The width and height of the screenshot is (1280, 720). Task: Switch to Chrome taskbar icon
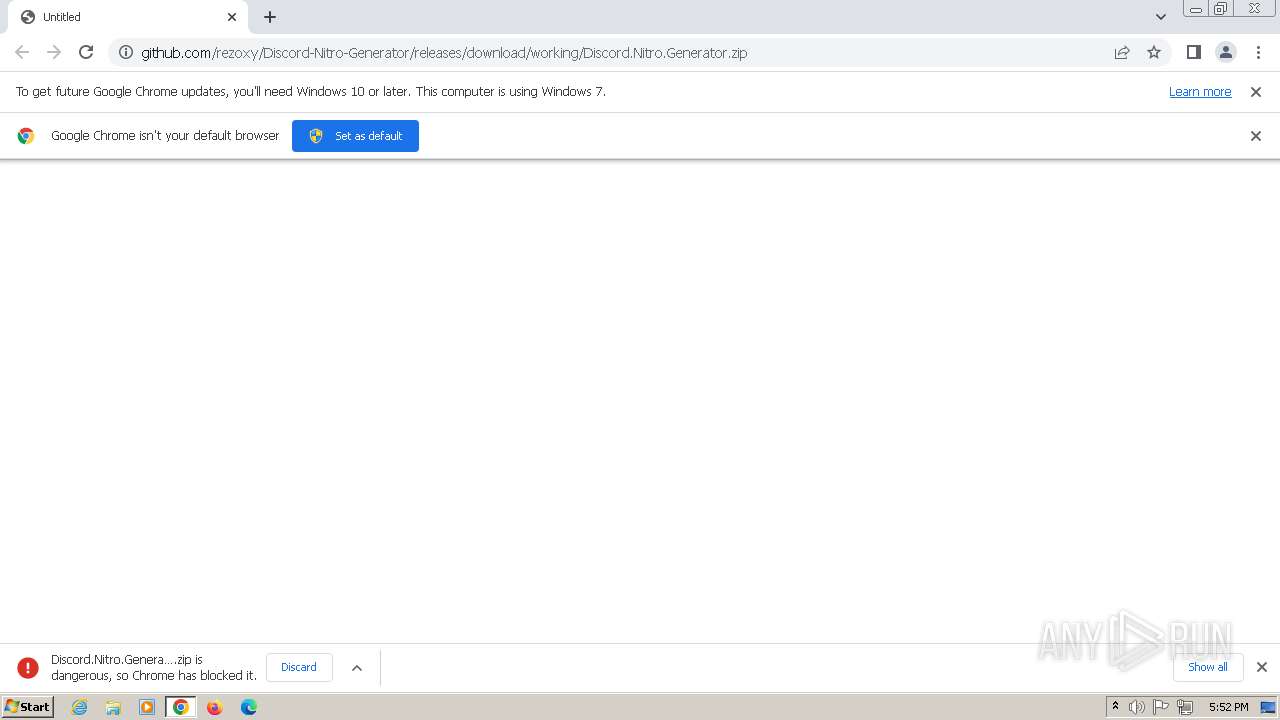pyautogui.click(x=180, y=707)
